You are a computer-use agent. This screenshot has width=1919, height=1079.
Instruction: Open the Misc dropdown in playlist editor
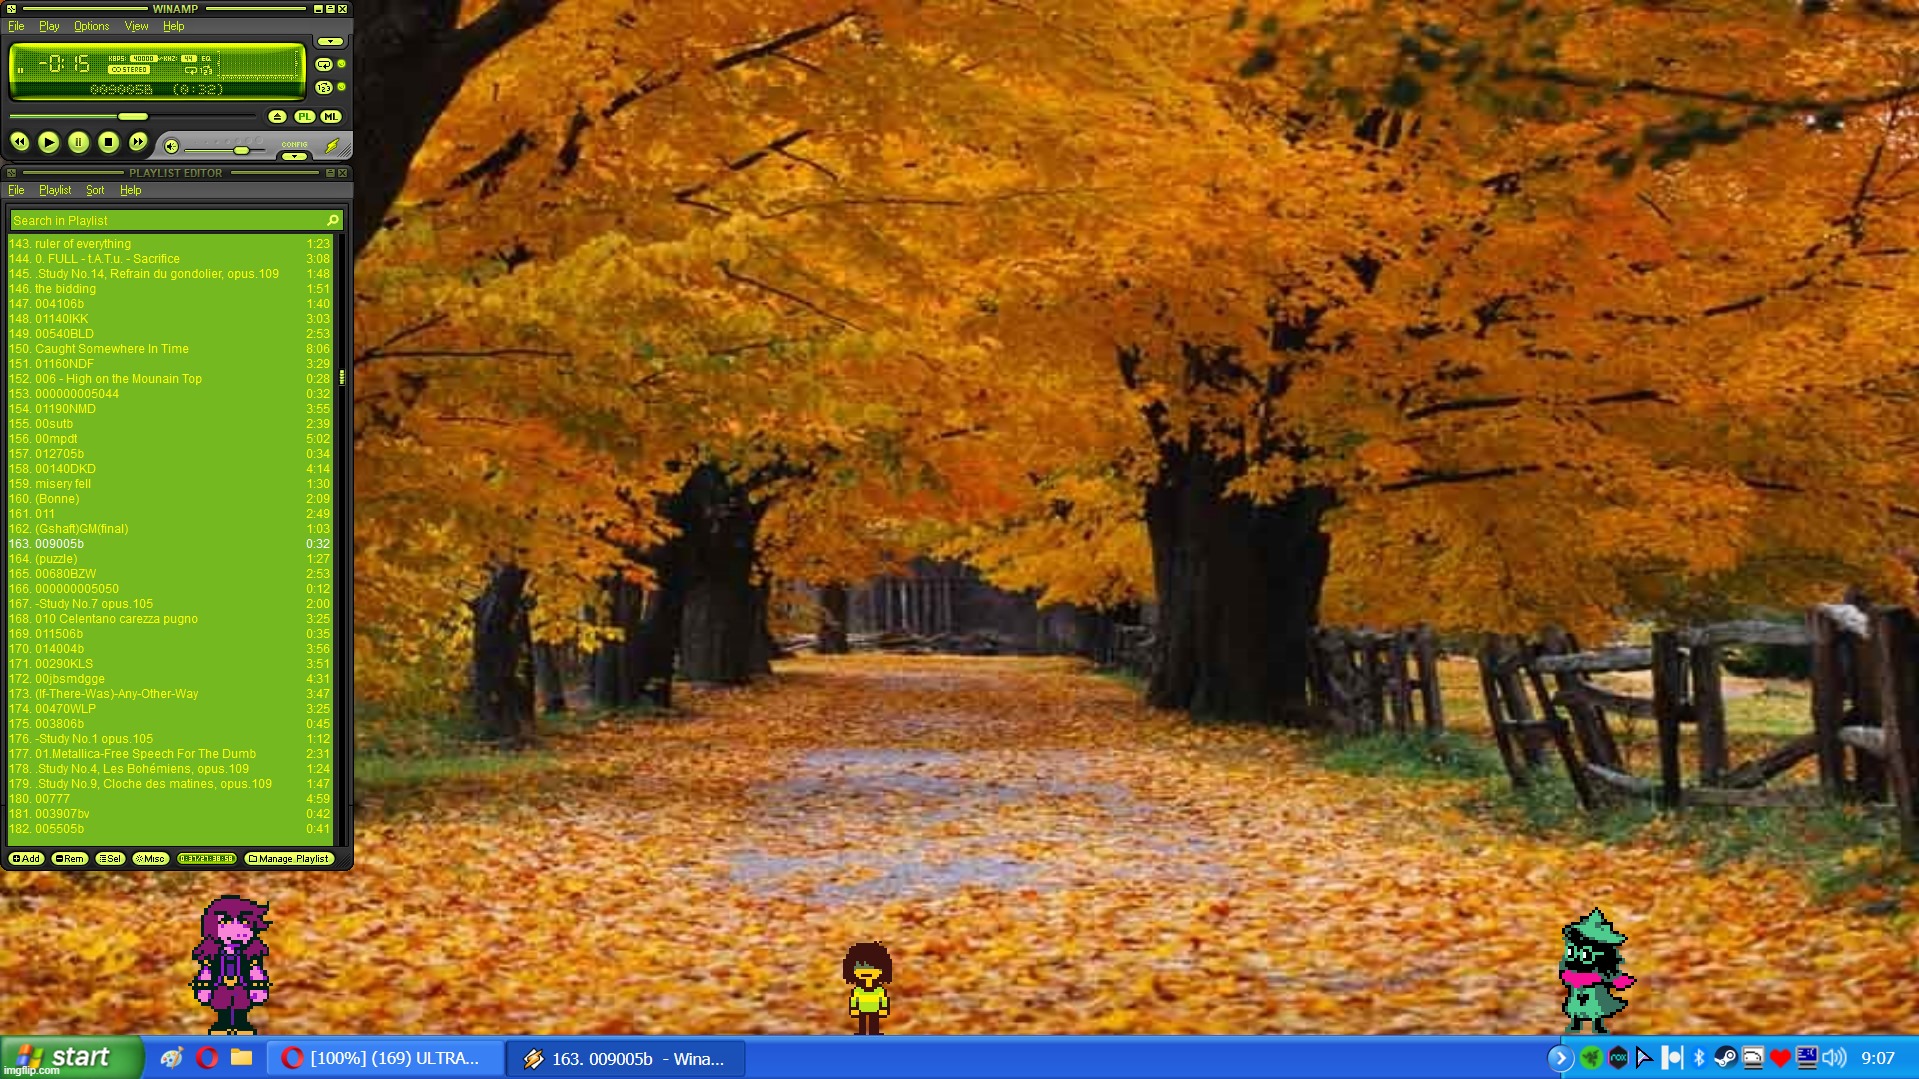pyautogui.click(x=151, y=859)
